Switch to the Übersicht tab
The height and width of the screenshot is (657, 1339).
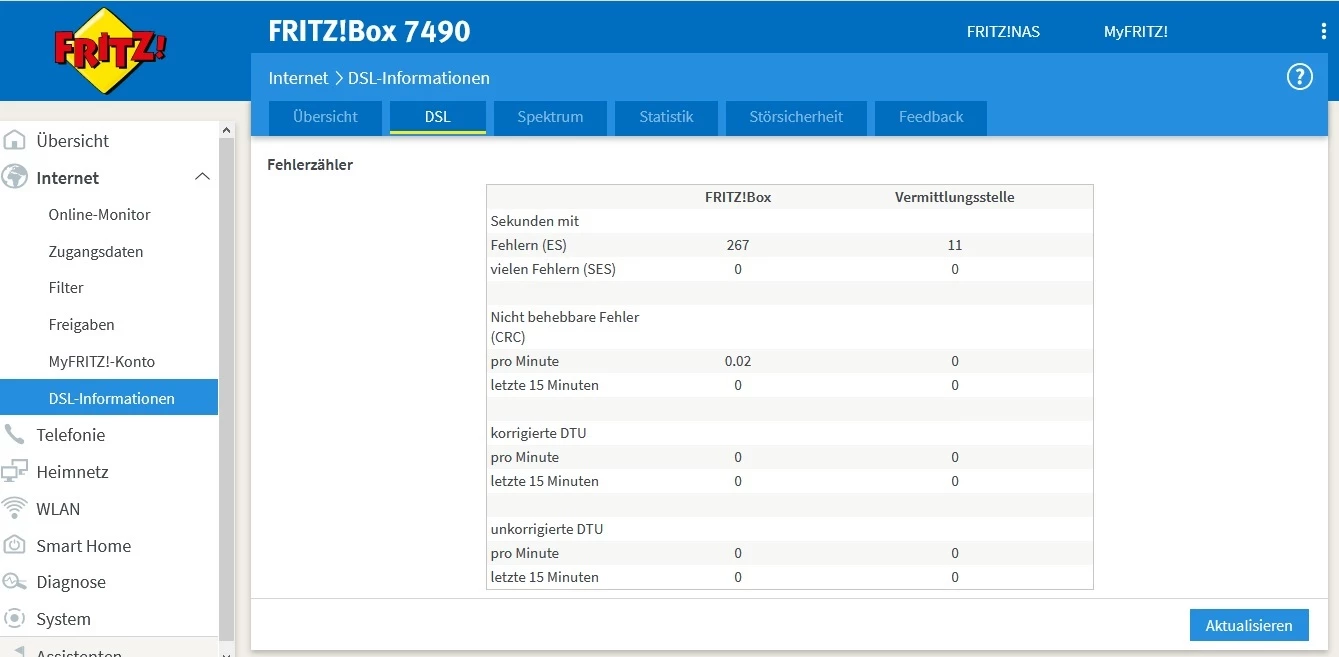point(325,117)
